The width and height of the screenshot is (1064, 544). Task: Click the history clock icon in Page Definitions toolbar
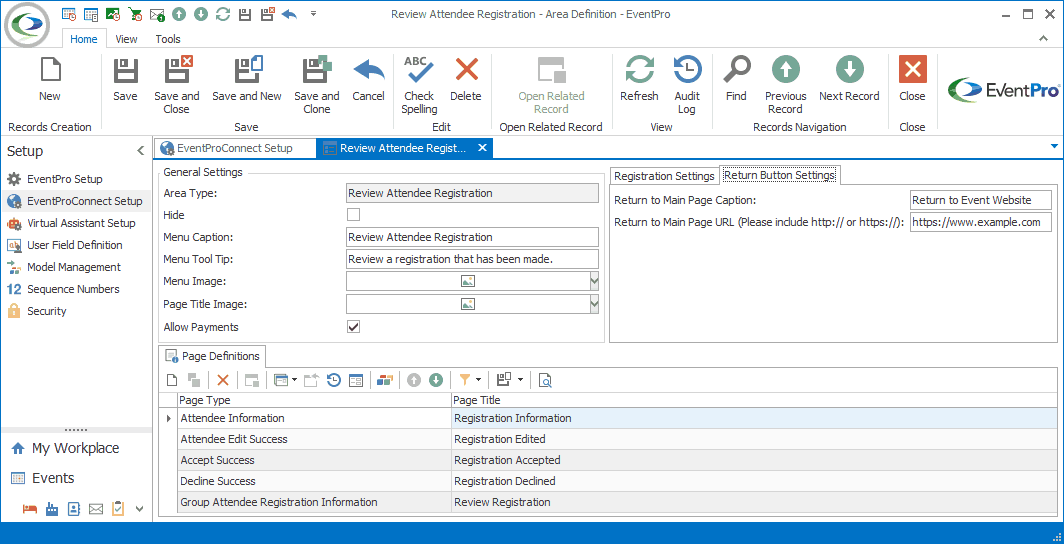(x=334, y=381)
